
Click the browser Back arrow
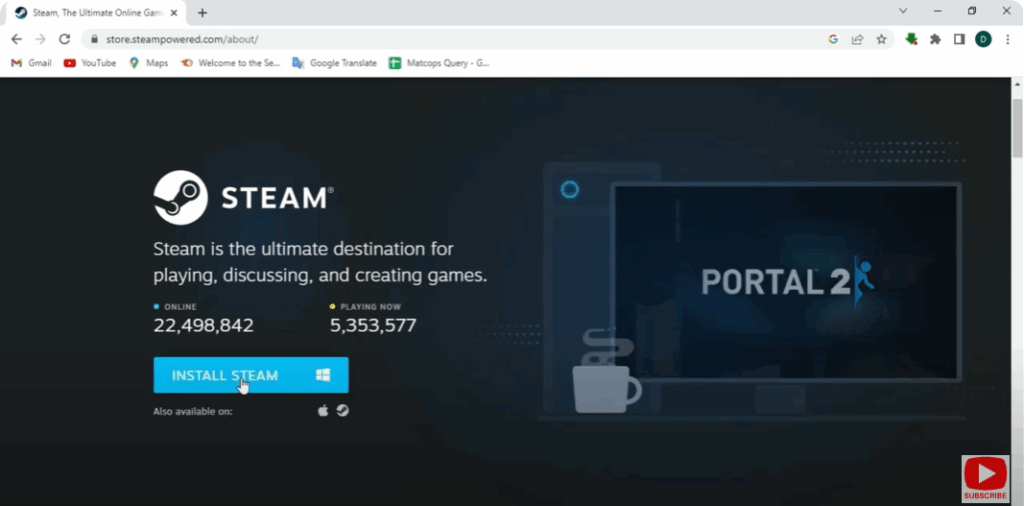point(17,39)
